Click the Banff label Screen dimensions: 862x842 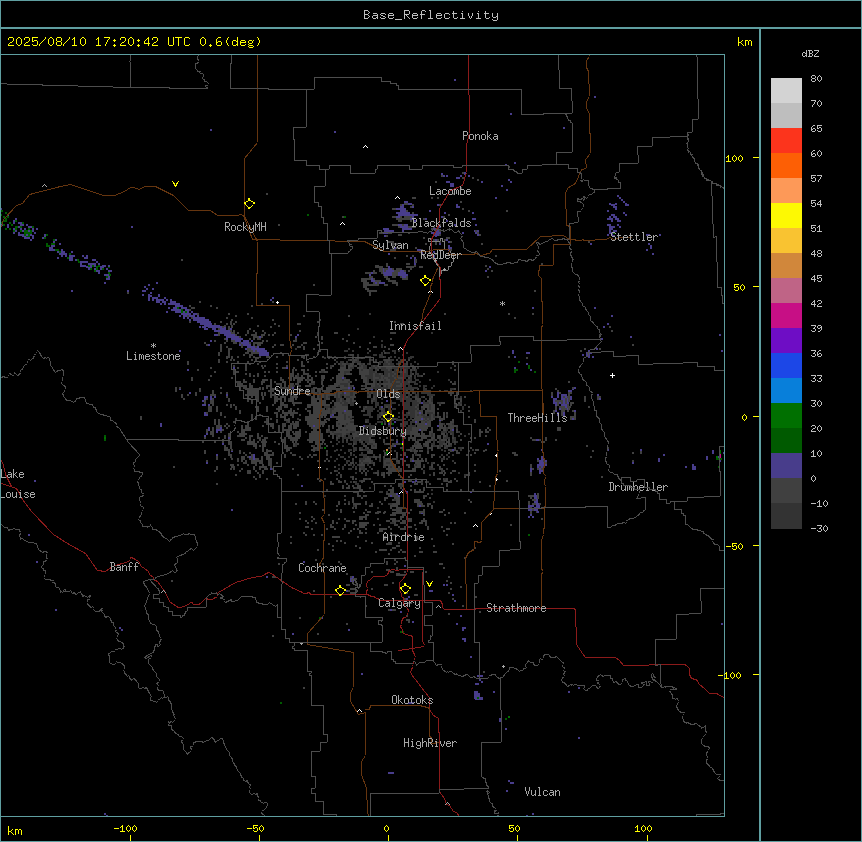[124, 567]
